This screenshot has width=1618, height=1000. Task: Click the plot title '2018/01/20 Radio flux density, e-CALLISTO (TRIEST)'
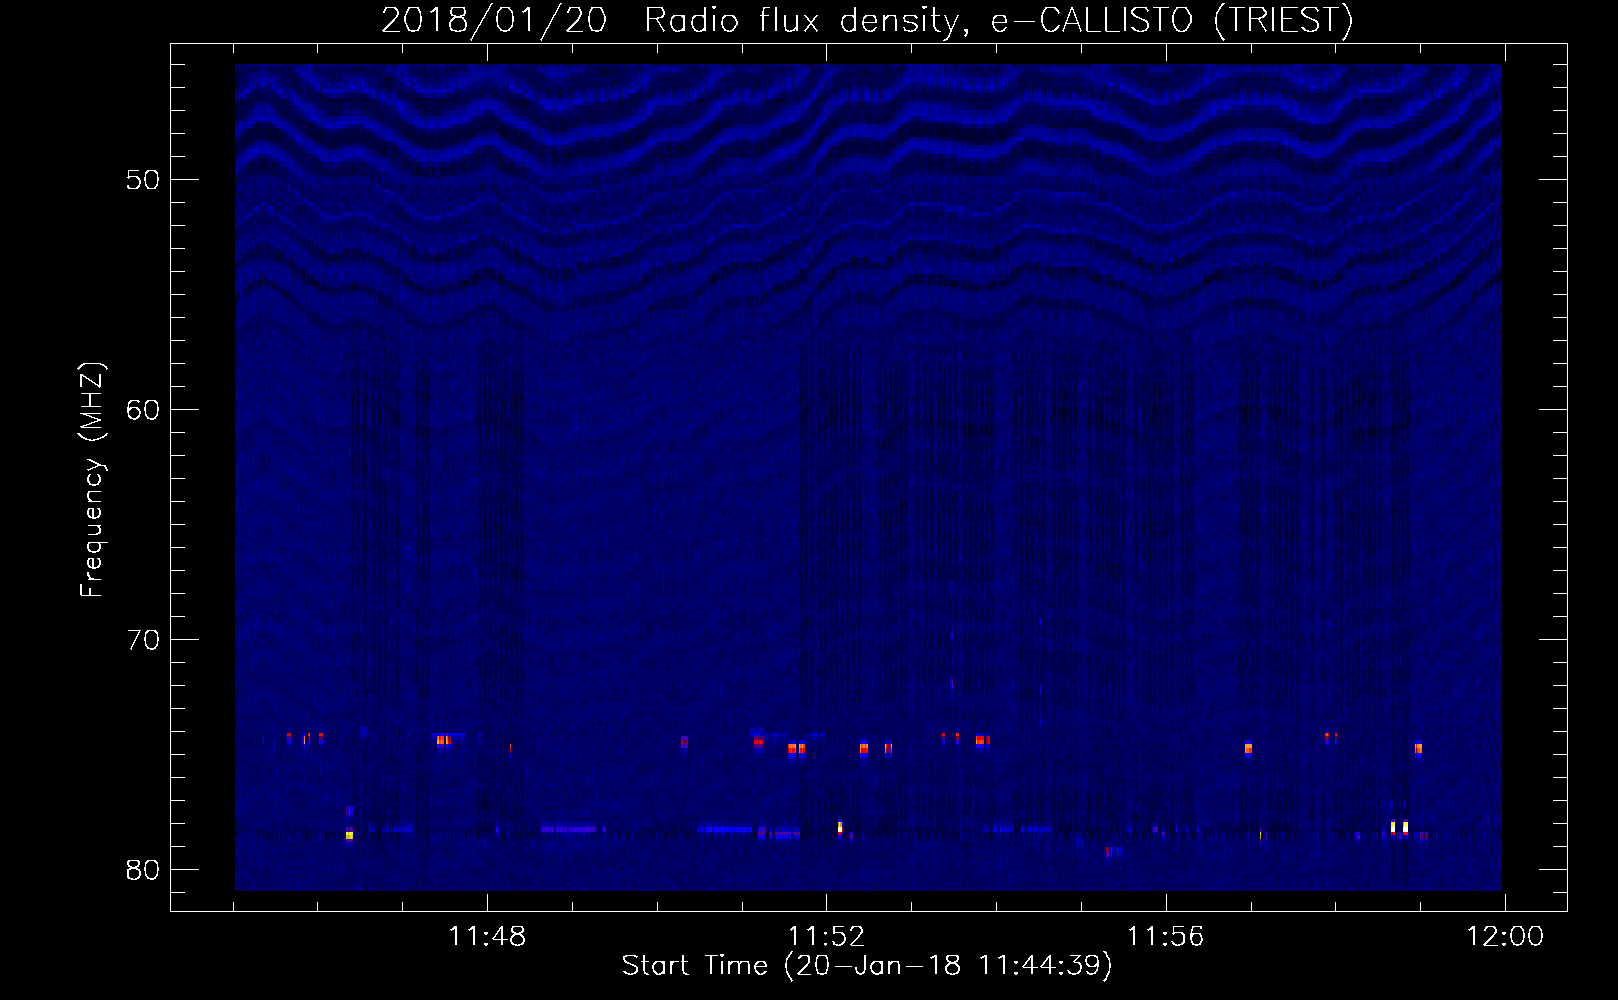[x=867, y=21]
